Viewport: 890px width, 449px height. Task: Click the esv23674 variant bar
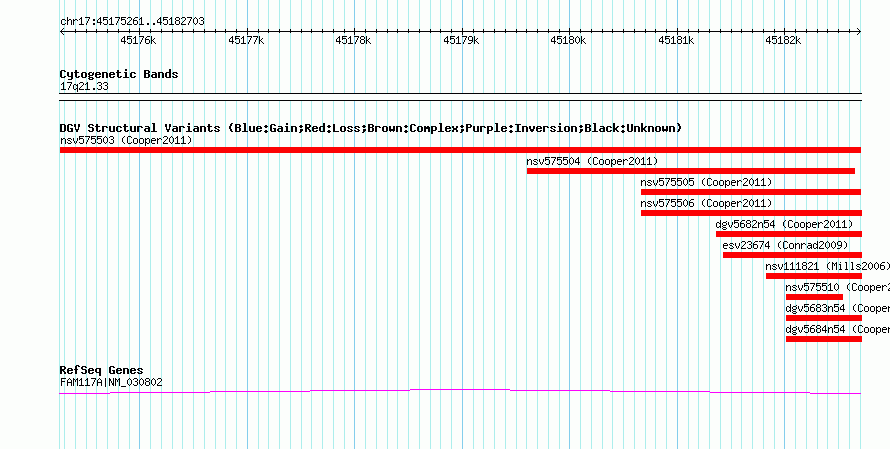pyautogui.click(x=792, y=255)
